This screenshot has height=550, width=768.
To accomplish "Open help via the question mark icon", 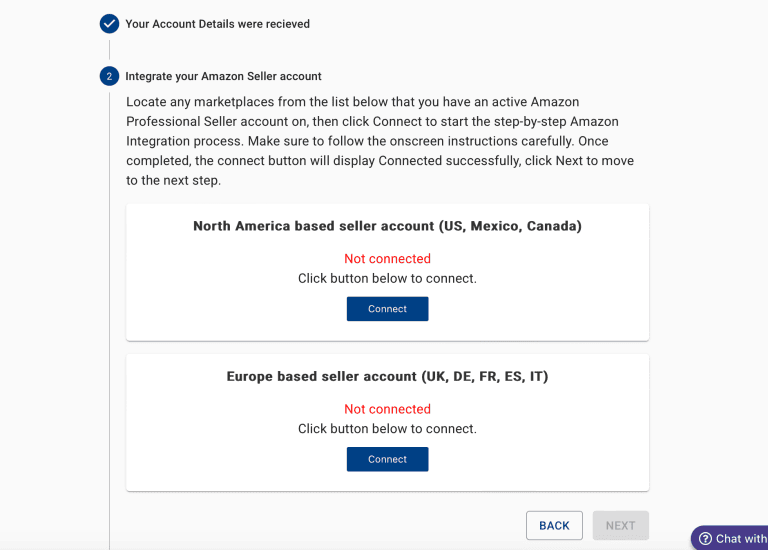I will 705,539.
